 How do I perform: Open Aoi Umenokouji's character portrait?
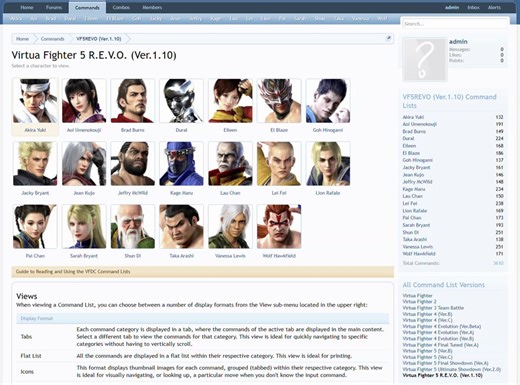[x=84, y=101]
